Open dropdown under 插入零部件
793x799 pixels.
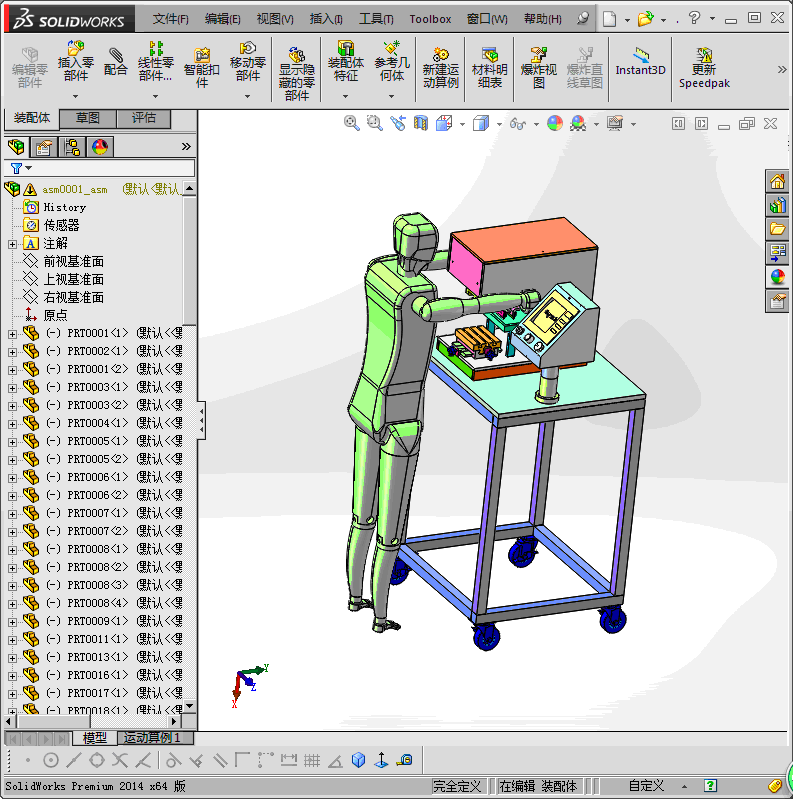pyautogui.click(x=75, y=96)
